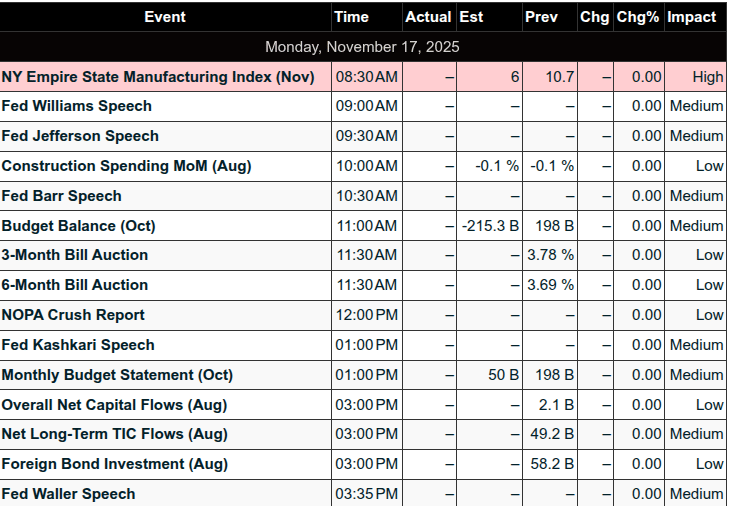Click the High impact cell
Screen dimensions: 745x506
[707, 77]
